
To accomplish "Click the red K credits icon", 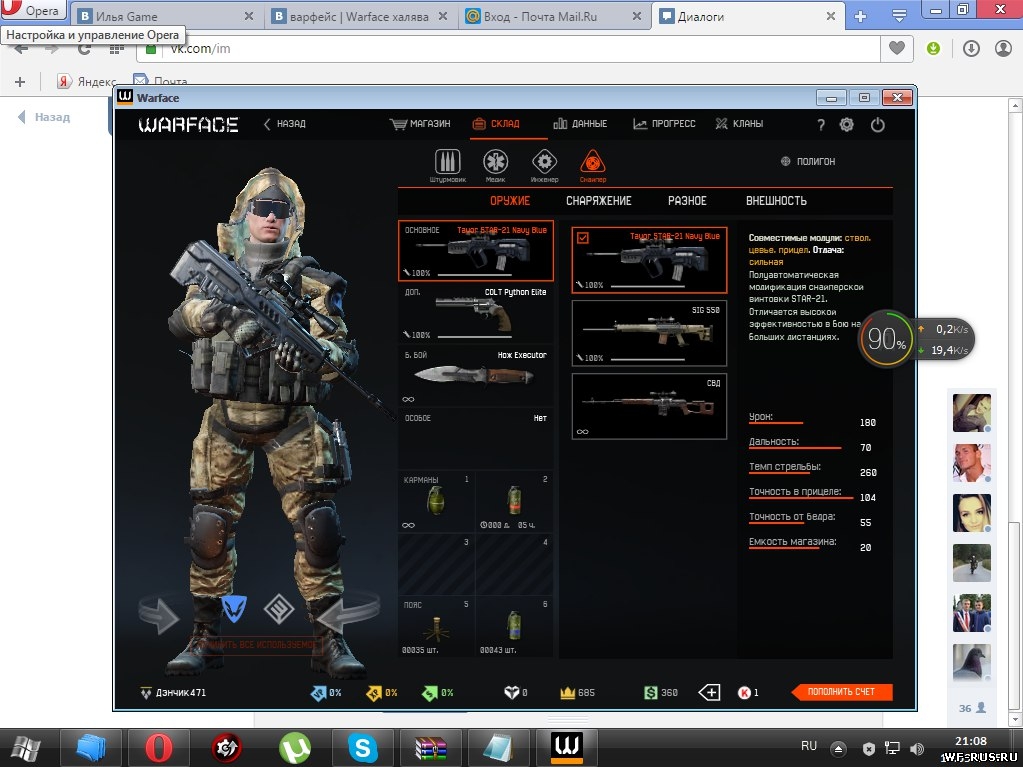I will click(744, 693).
